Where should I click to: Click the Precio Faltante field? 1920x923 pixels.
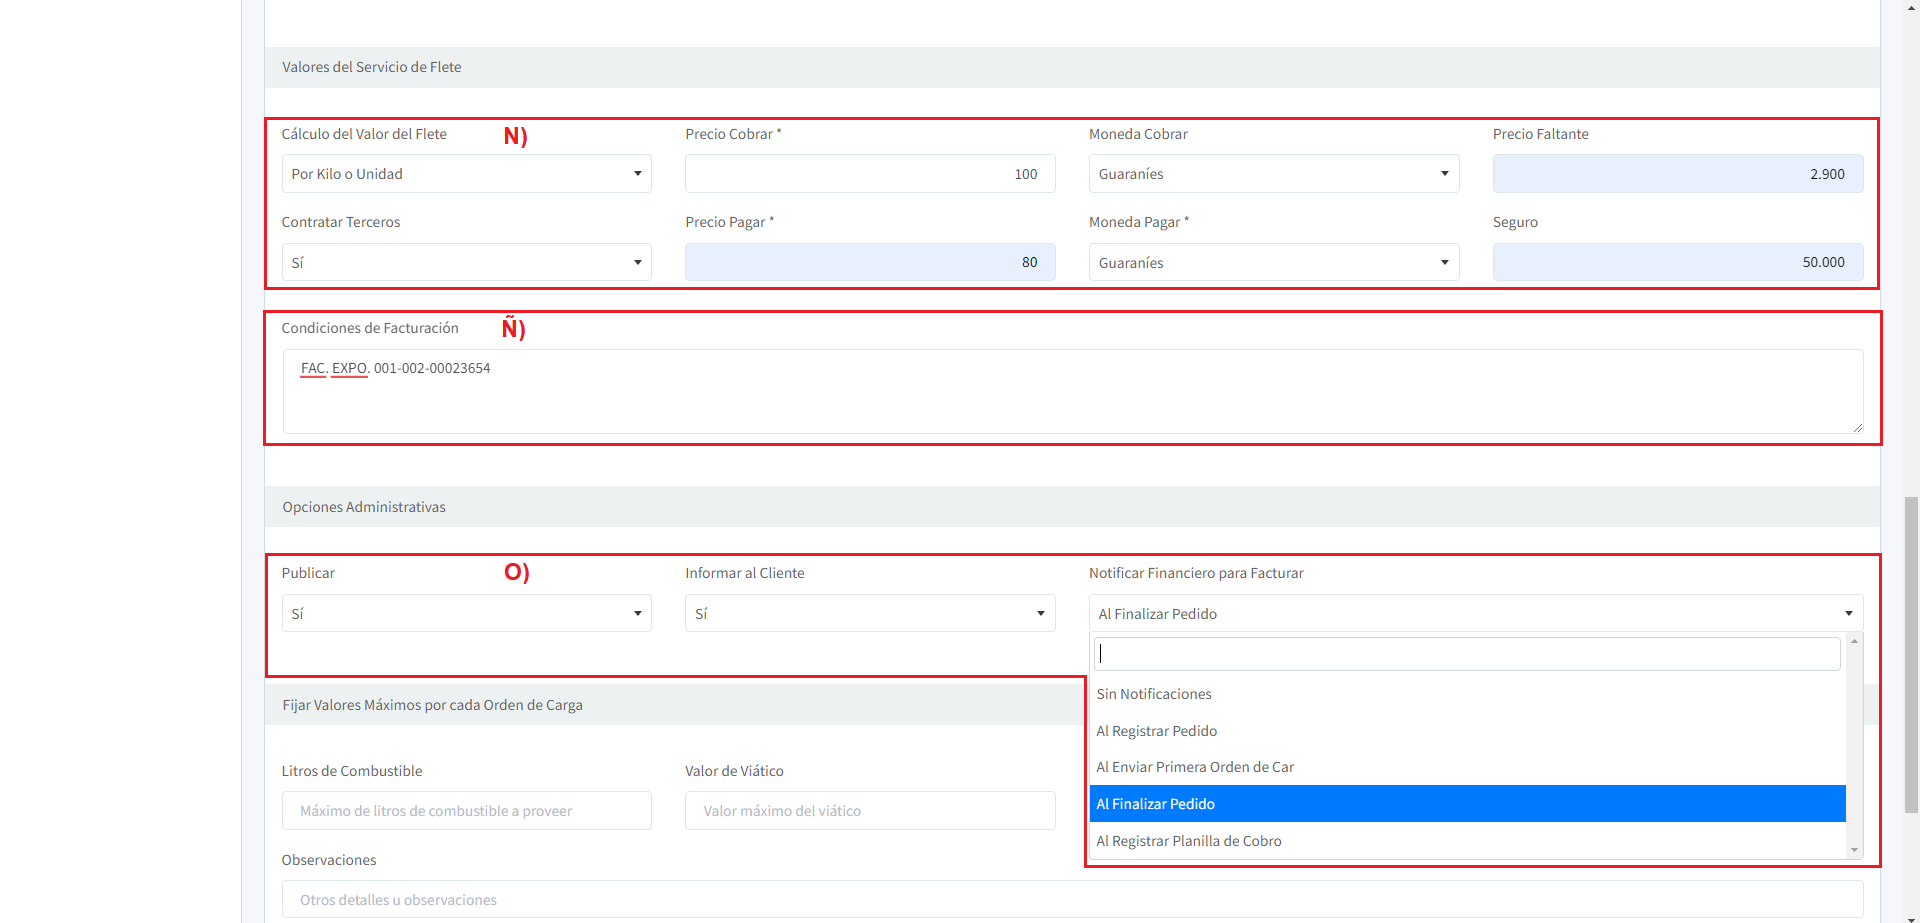(1677, 174)
